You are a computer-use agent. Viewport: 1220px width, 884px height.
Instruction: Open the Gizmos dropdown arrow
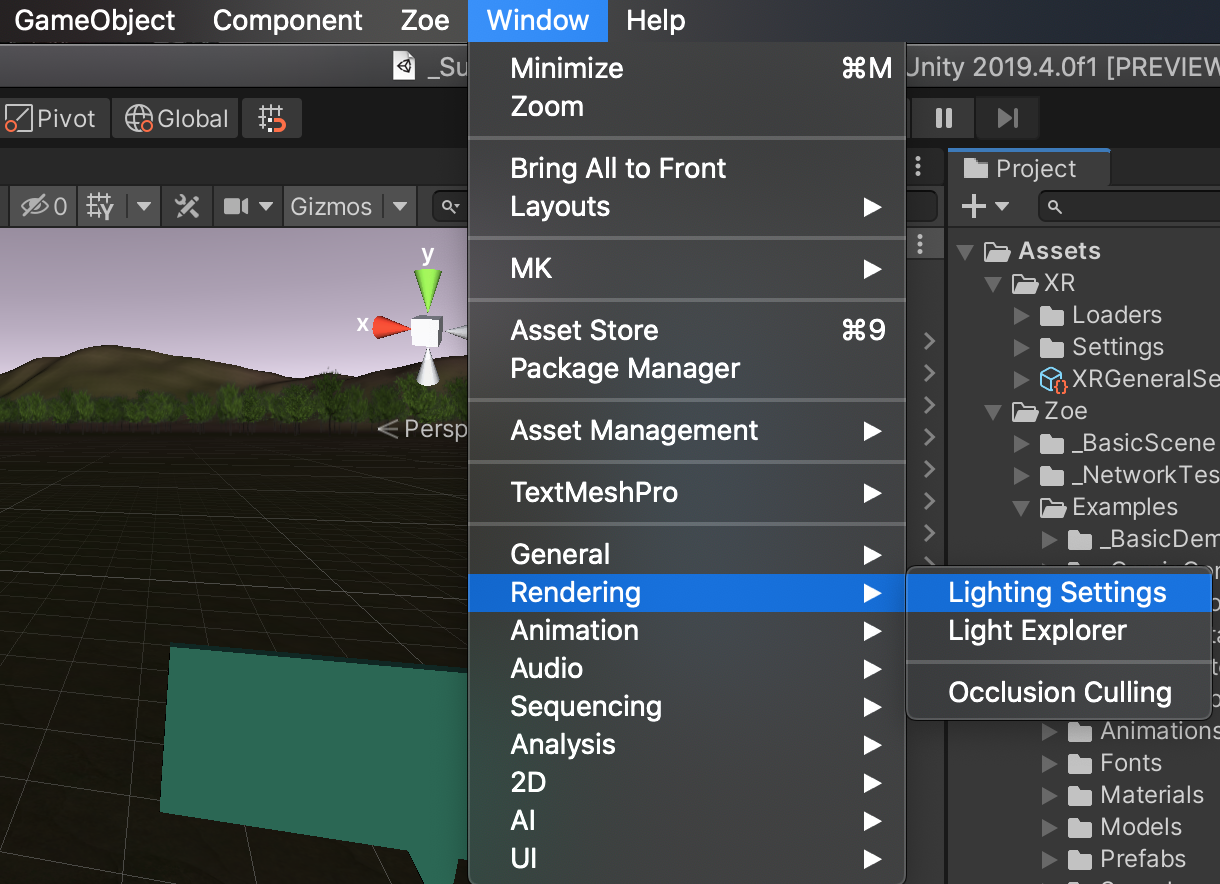click(x=400, y=207)
